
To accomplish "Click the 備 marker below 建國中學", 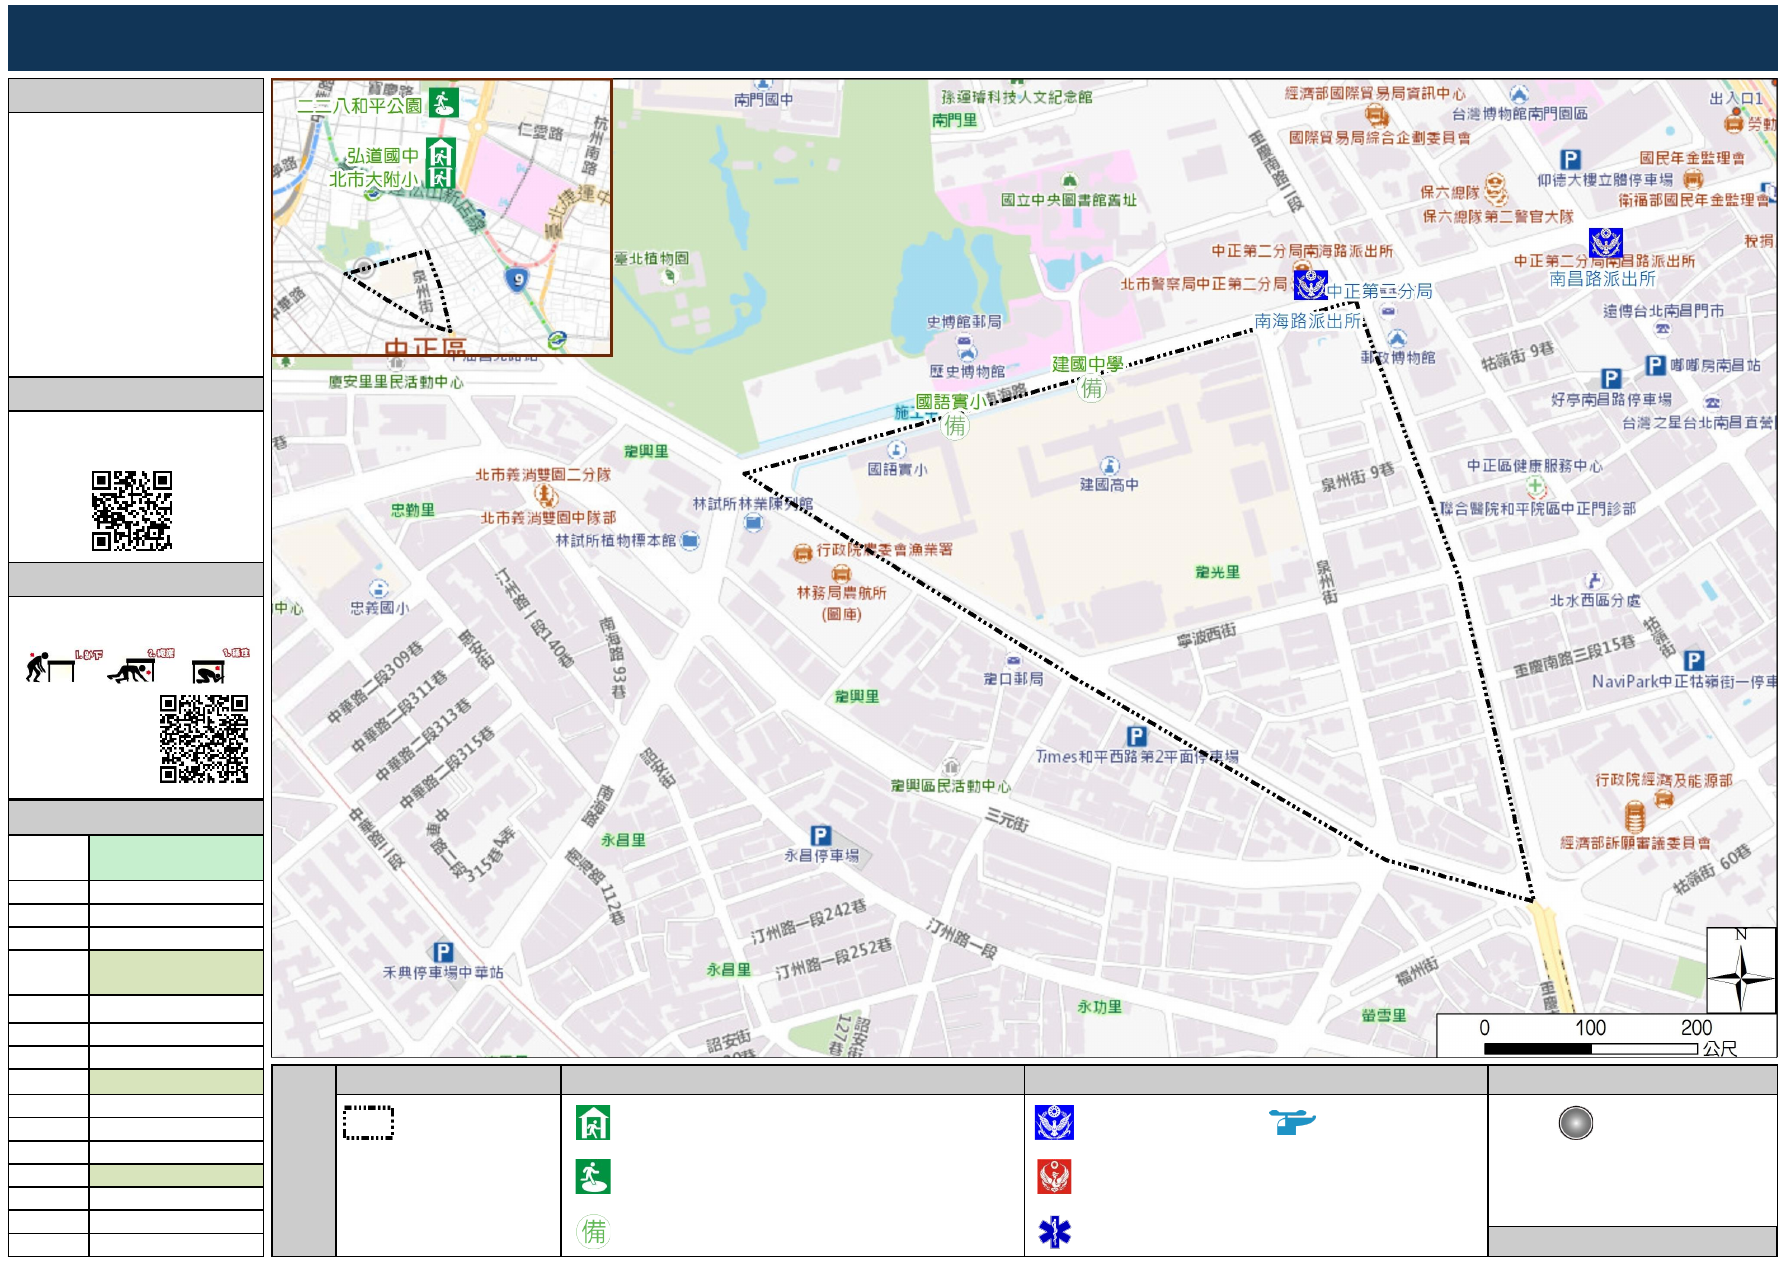I will tap(1092, 388).
